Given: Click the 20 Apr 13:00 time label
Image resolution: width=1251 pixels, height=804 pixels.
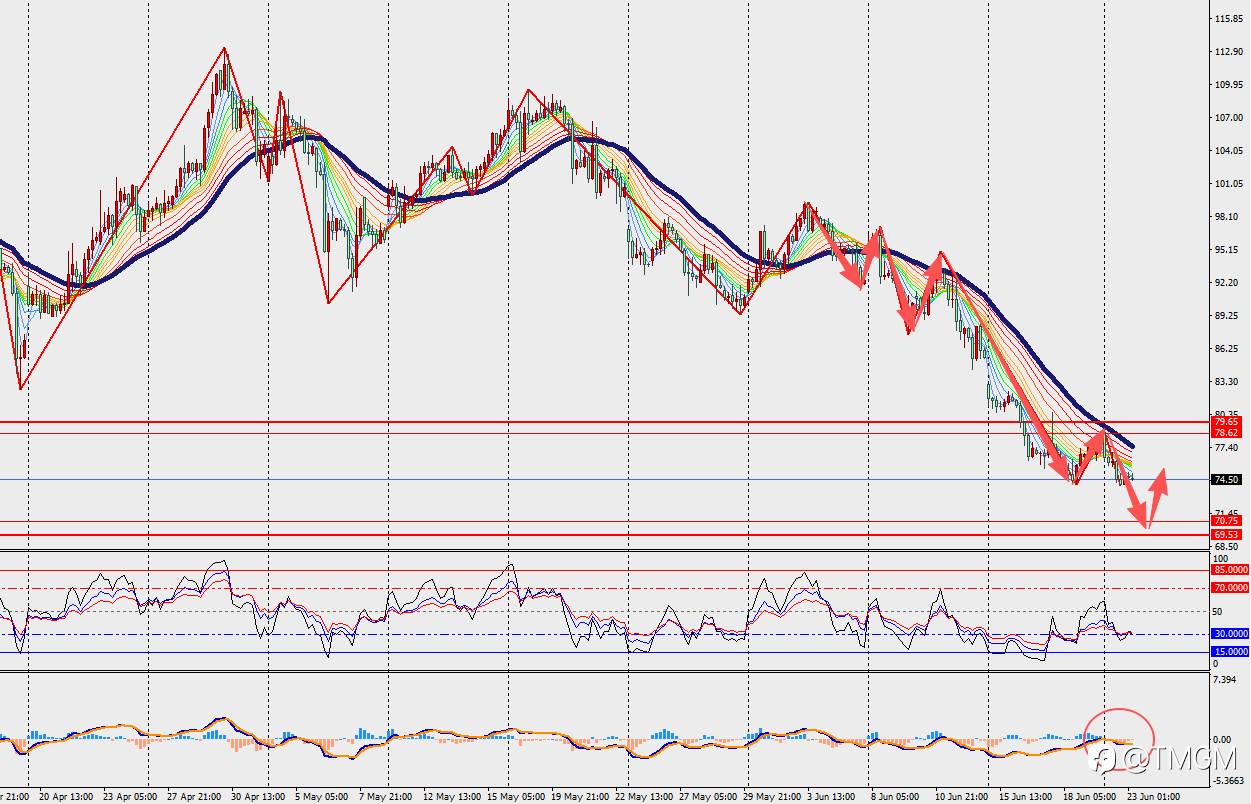Looking at the screenshot, I should coord(65,797).
